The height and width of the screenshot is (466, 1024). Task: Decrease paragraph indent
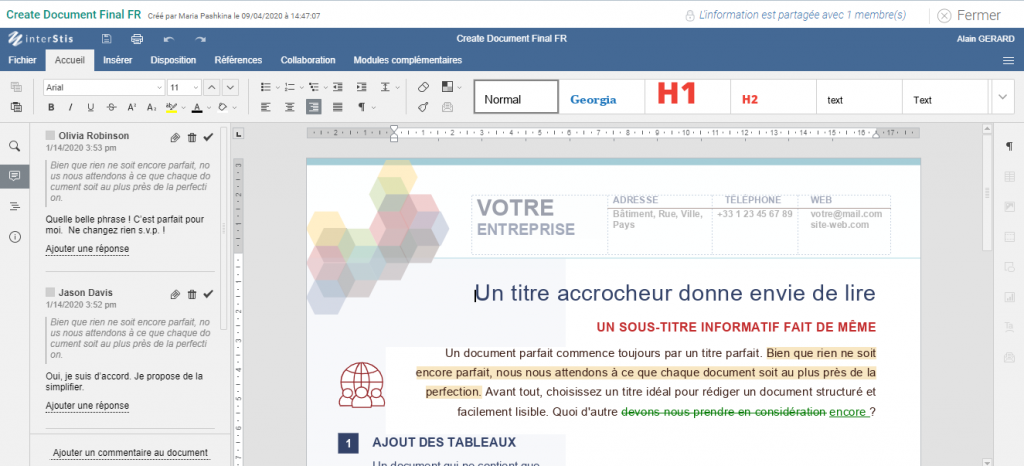point(337,87)
